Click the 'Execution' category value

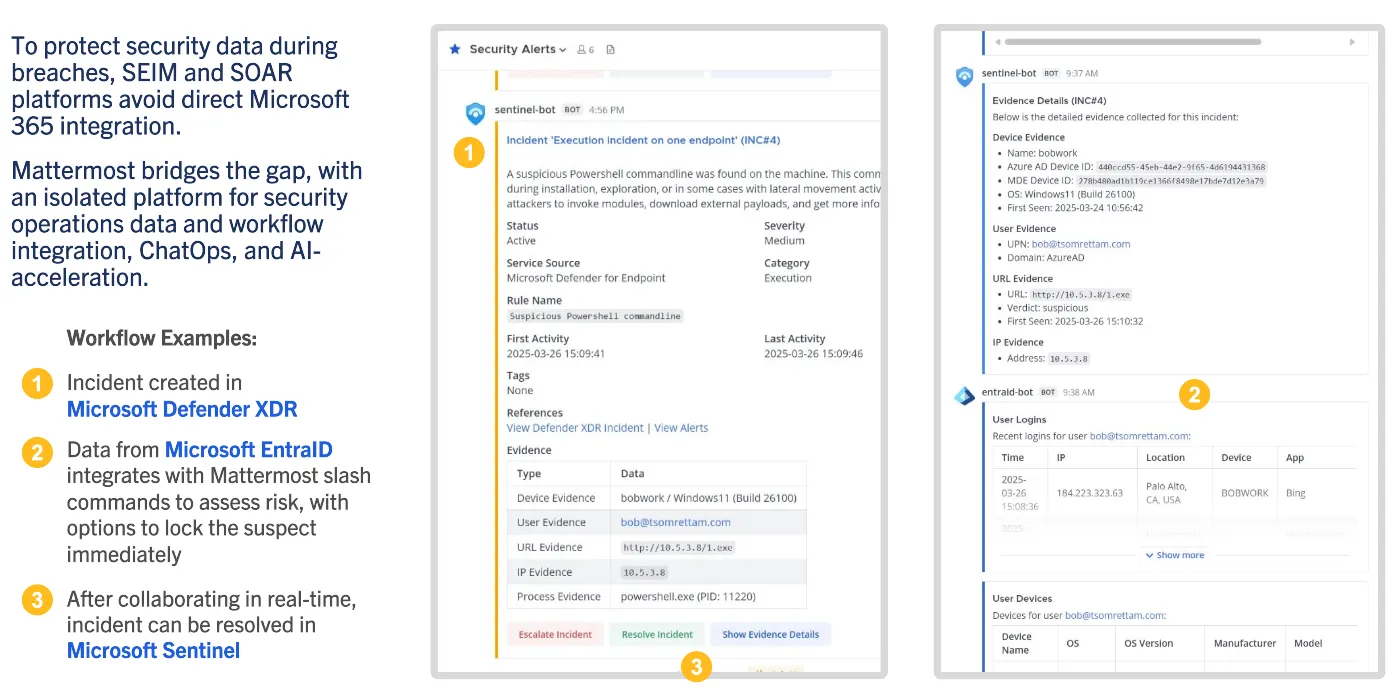click(x=788, y=278)
